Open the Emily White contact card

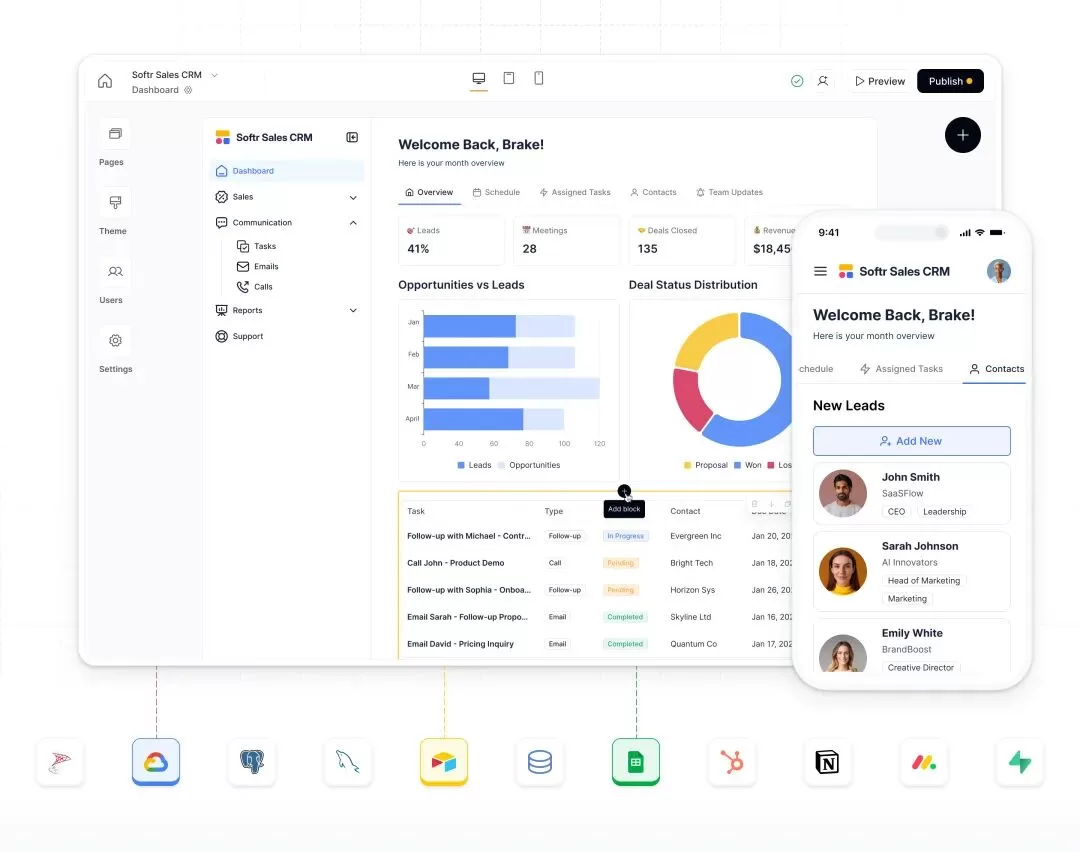[911, 646]
